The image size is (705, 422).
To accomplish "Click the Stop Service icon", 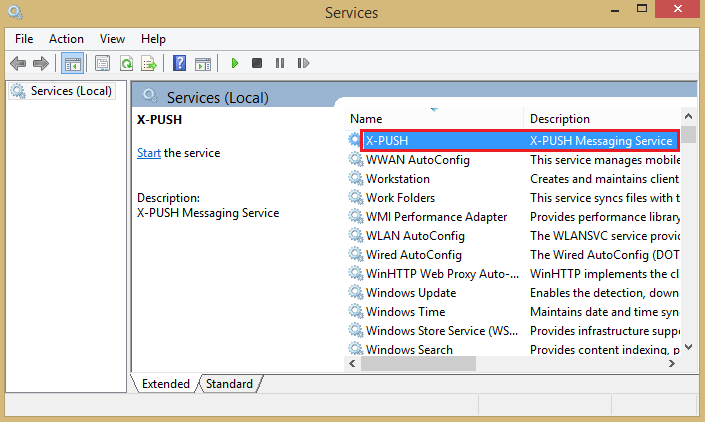I will tap(257, 63).
